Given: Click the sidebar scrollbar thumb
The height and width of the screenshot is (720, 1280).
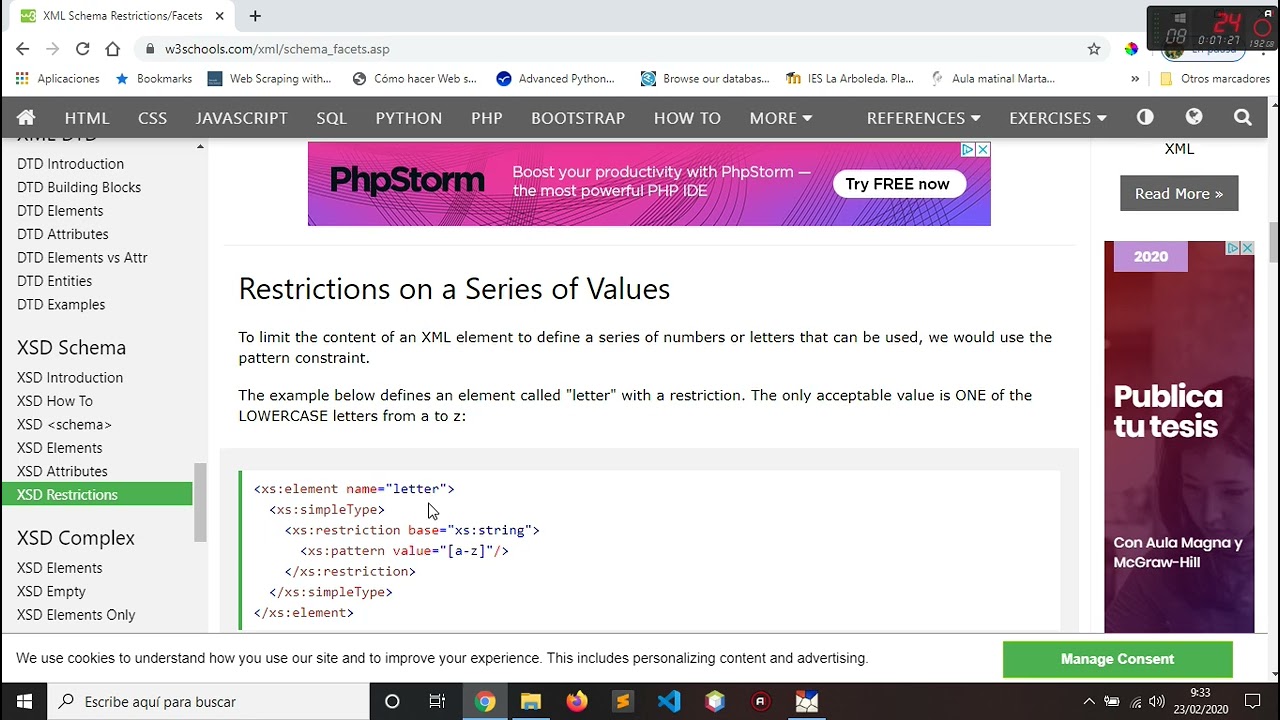Looking at the screenshot, I should pyautogui.click(x=200, y=501).
